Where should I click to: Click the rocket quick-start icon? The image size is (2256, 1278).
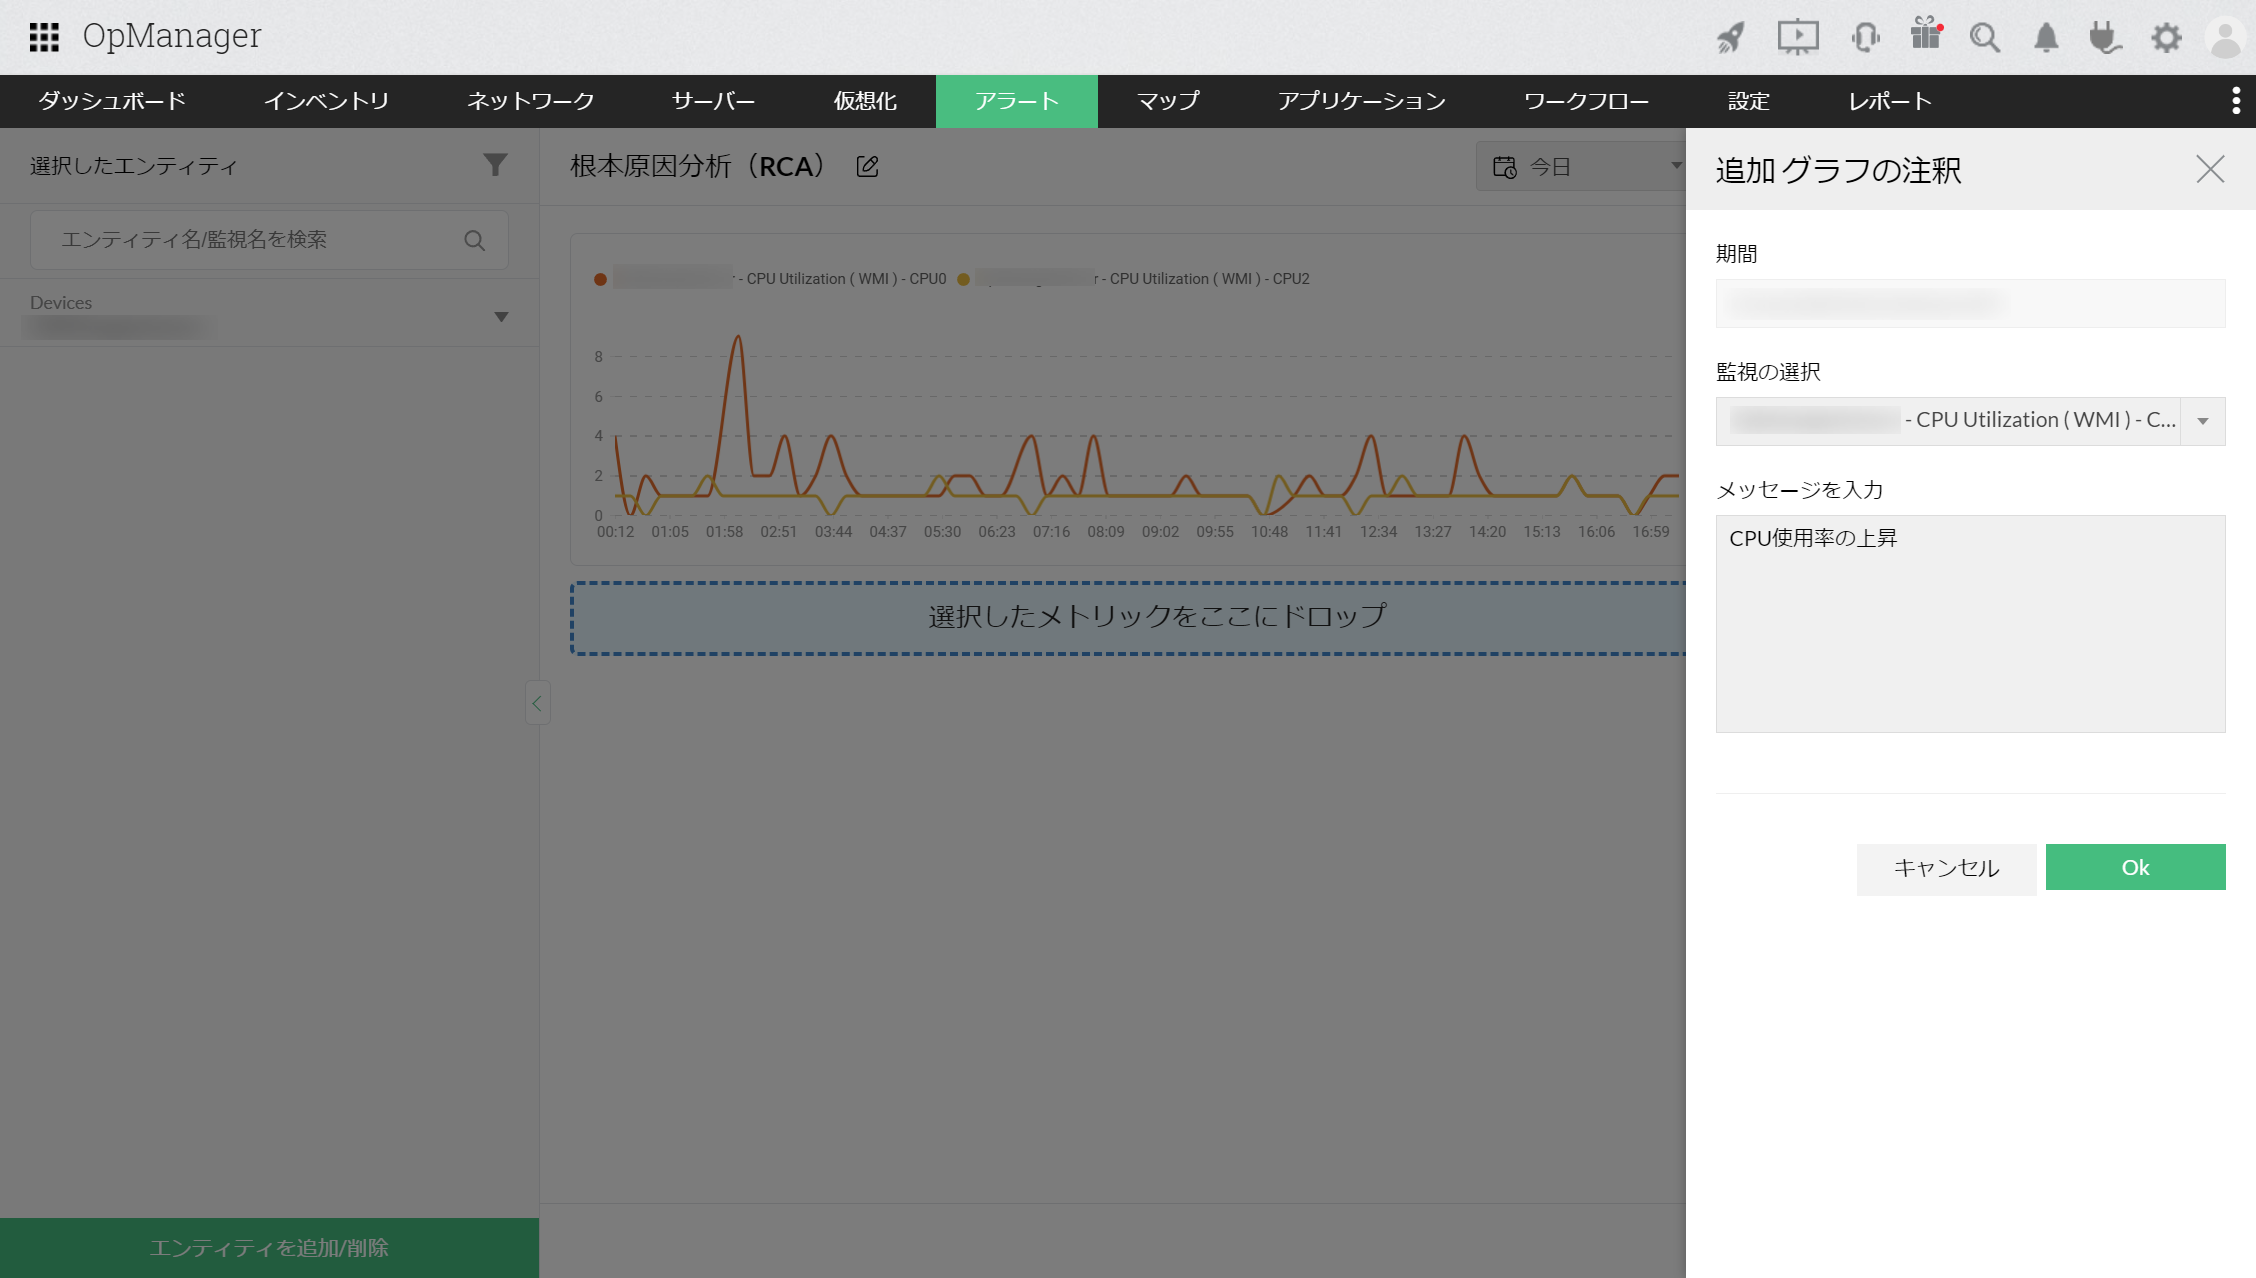pos(1731,38)
